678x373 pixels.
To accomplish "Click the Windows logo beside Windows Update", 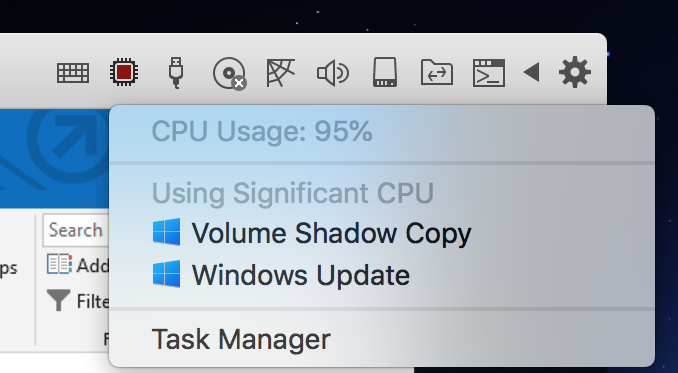I will [166, 274].
